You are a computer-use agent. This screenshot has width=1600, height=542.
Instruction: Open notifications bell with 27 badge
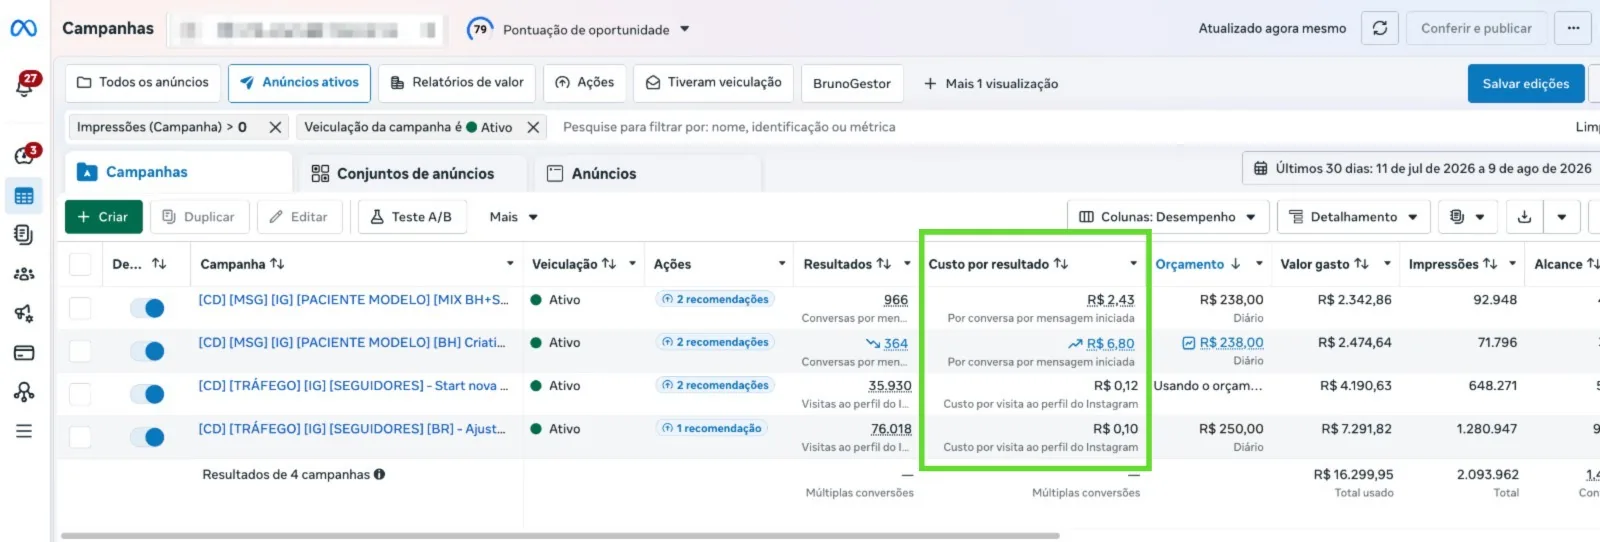25,86
